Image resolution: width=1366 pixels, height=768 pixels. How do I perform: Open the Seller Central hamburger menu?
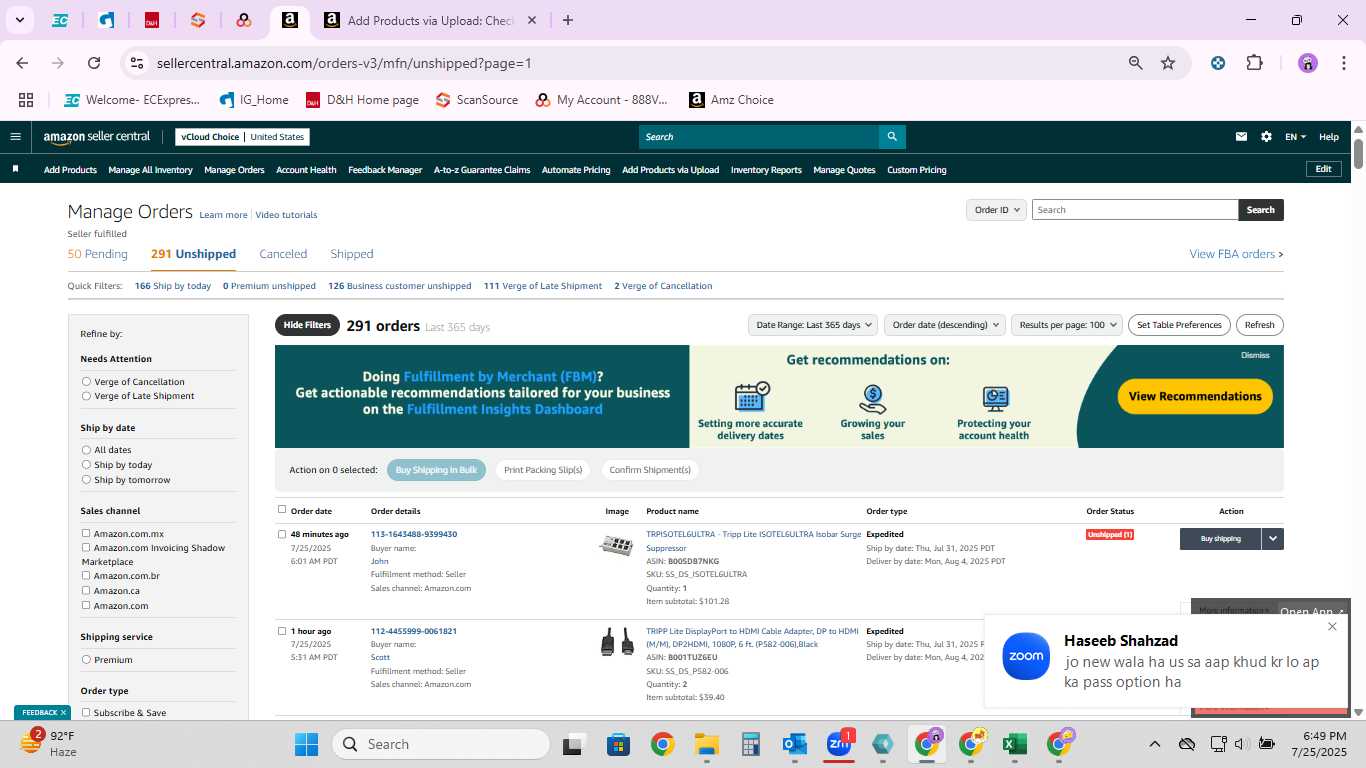pos(15,137)
